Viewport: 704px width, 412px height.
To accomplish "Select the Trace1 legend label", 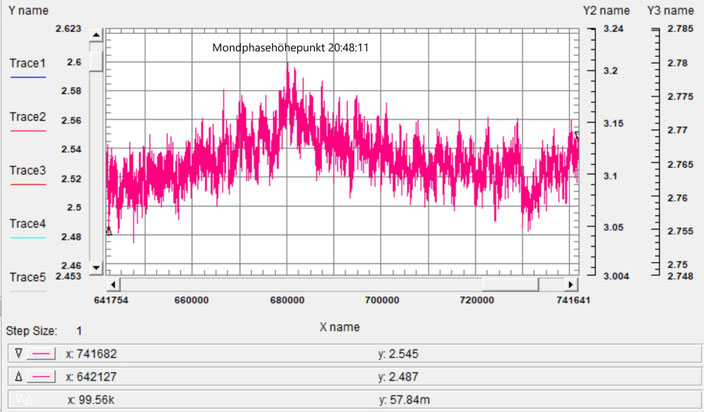I will pyautogui.click(x=28, y=63).
